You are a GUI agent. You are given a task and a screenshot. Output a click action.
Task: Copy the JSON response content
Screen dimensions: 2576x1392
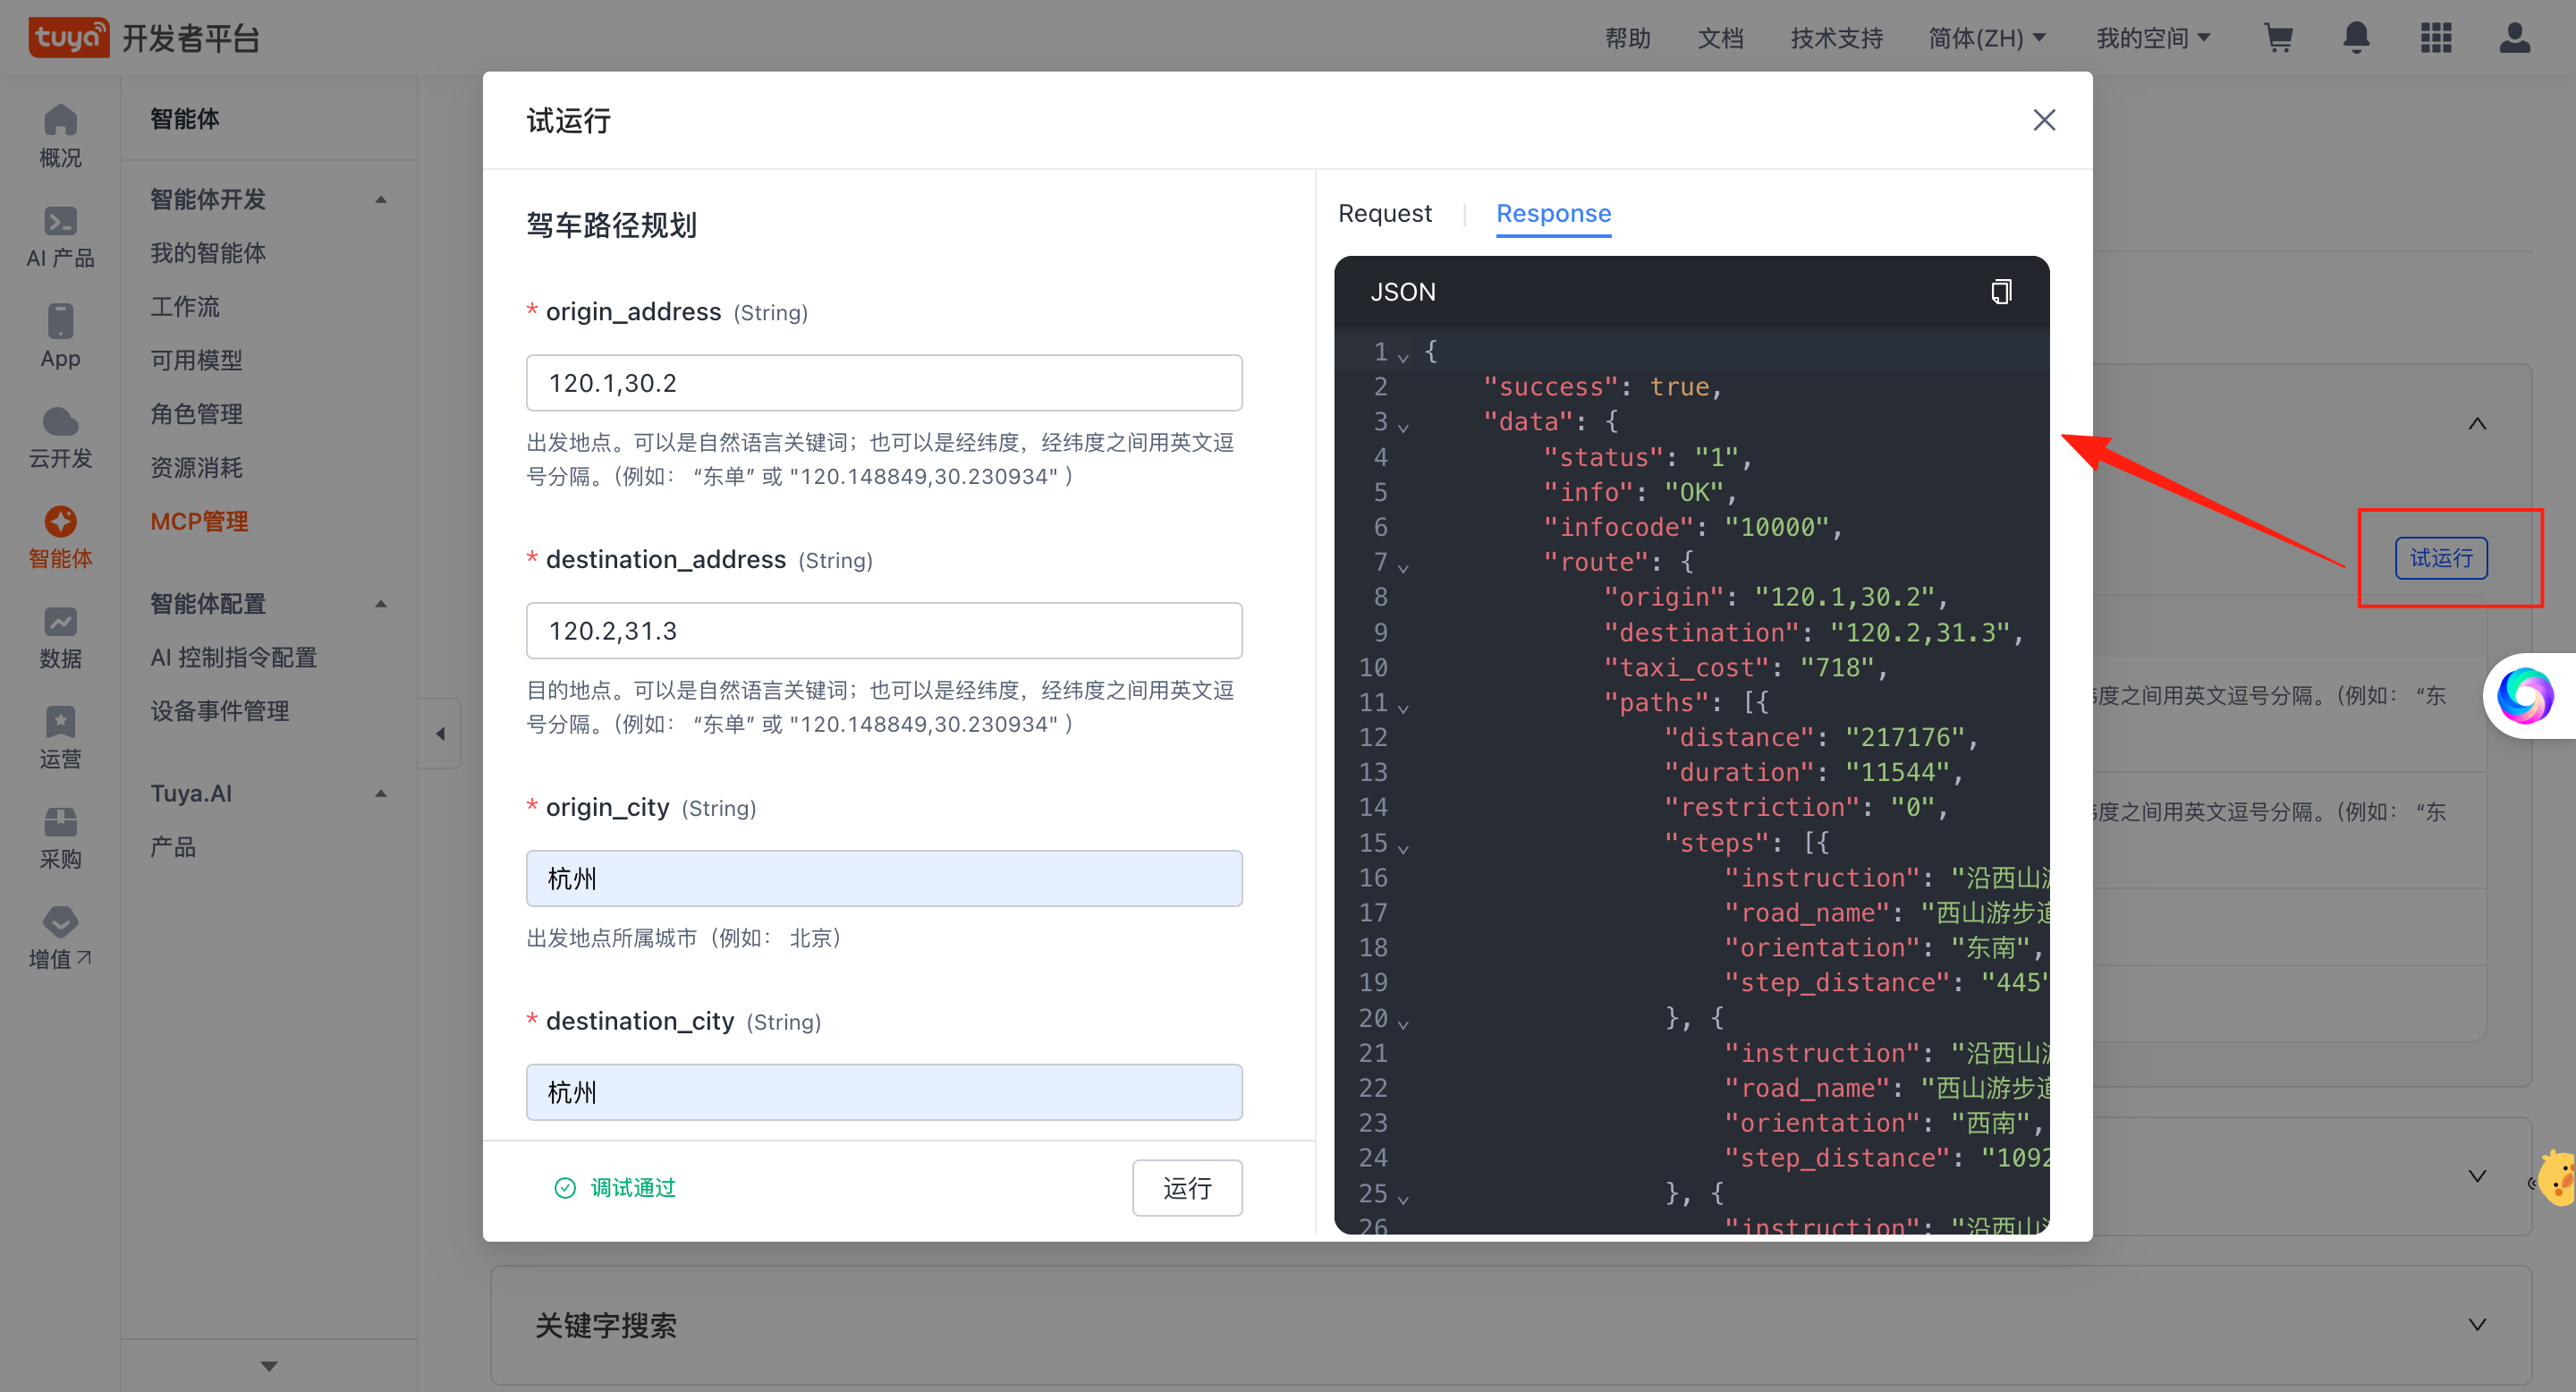point(2001,291)
